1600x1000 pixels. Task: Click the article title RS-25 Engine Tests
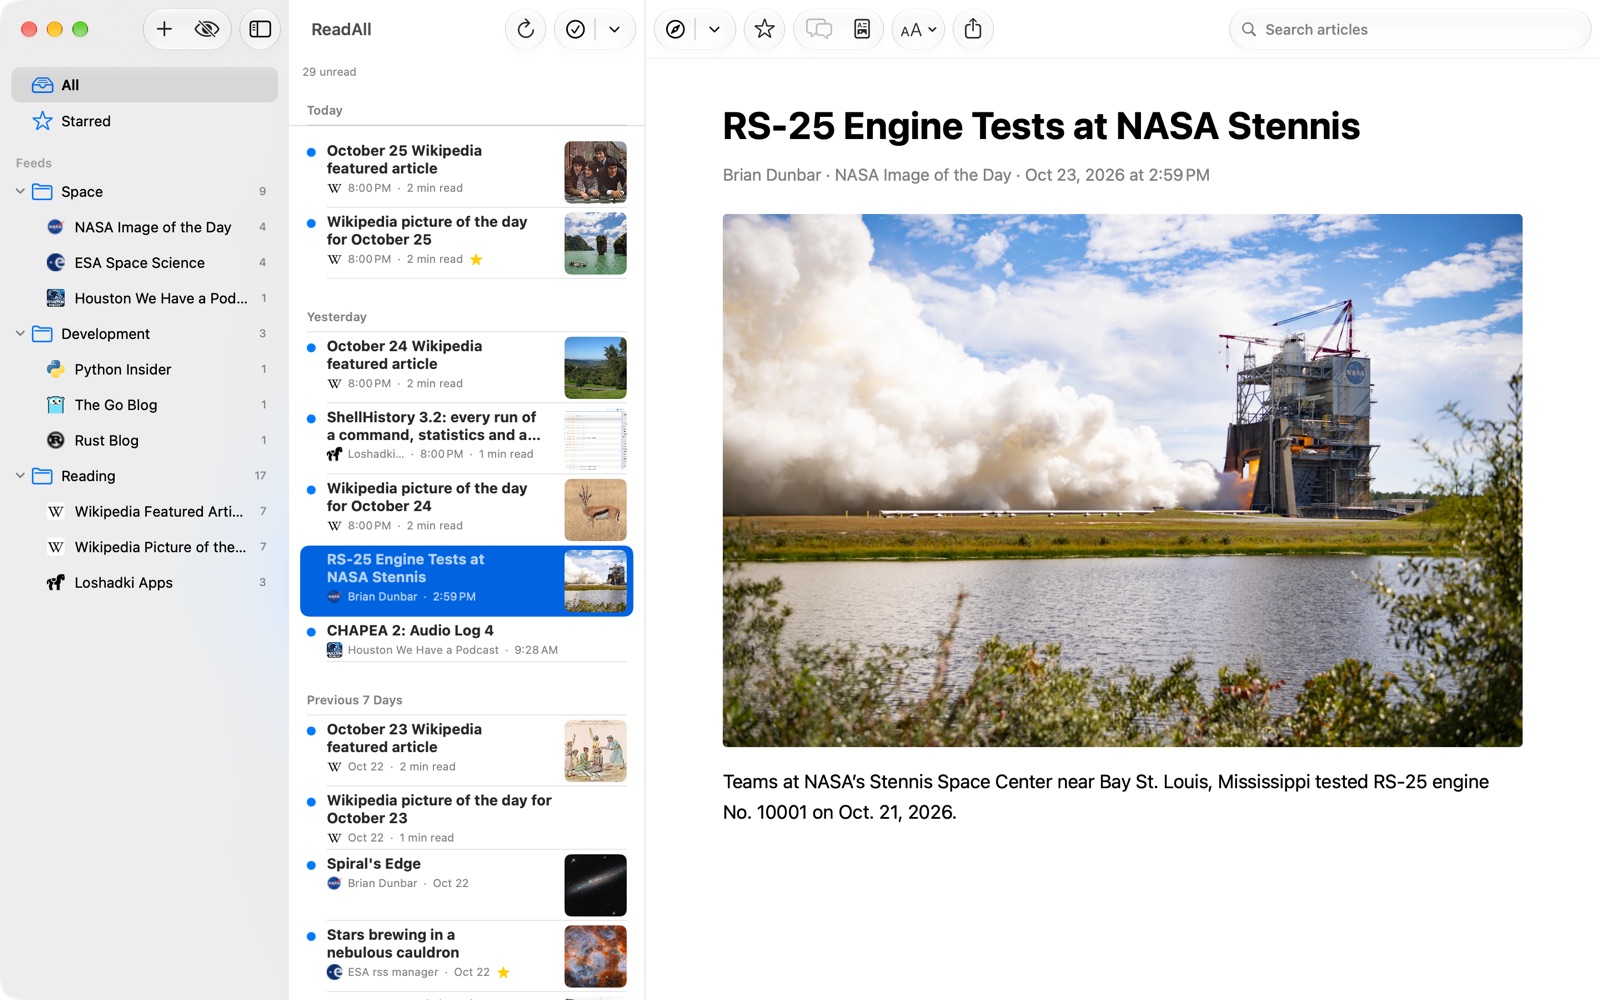click(1041, 126)
